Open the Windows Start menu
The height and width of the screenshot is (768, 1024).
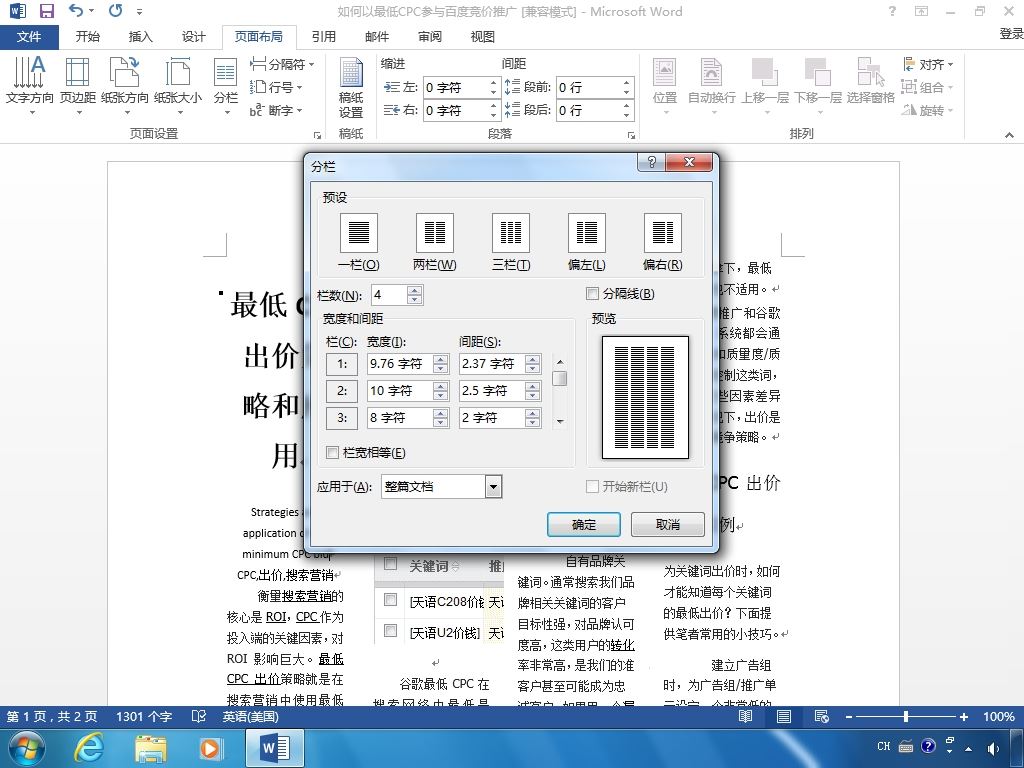click(x=27, y=748)
